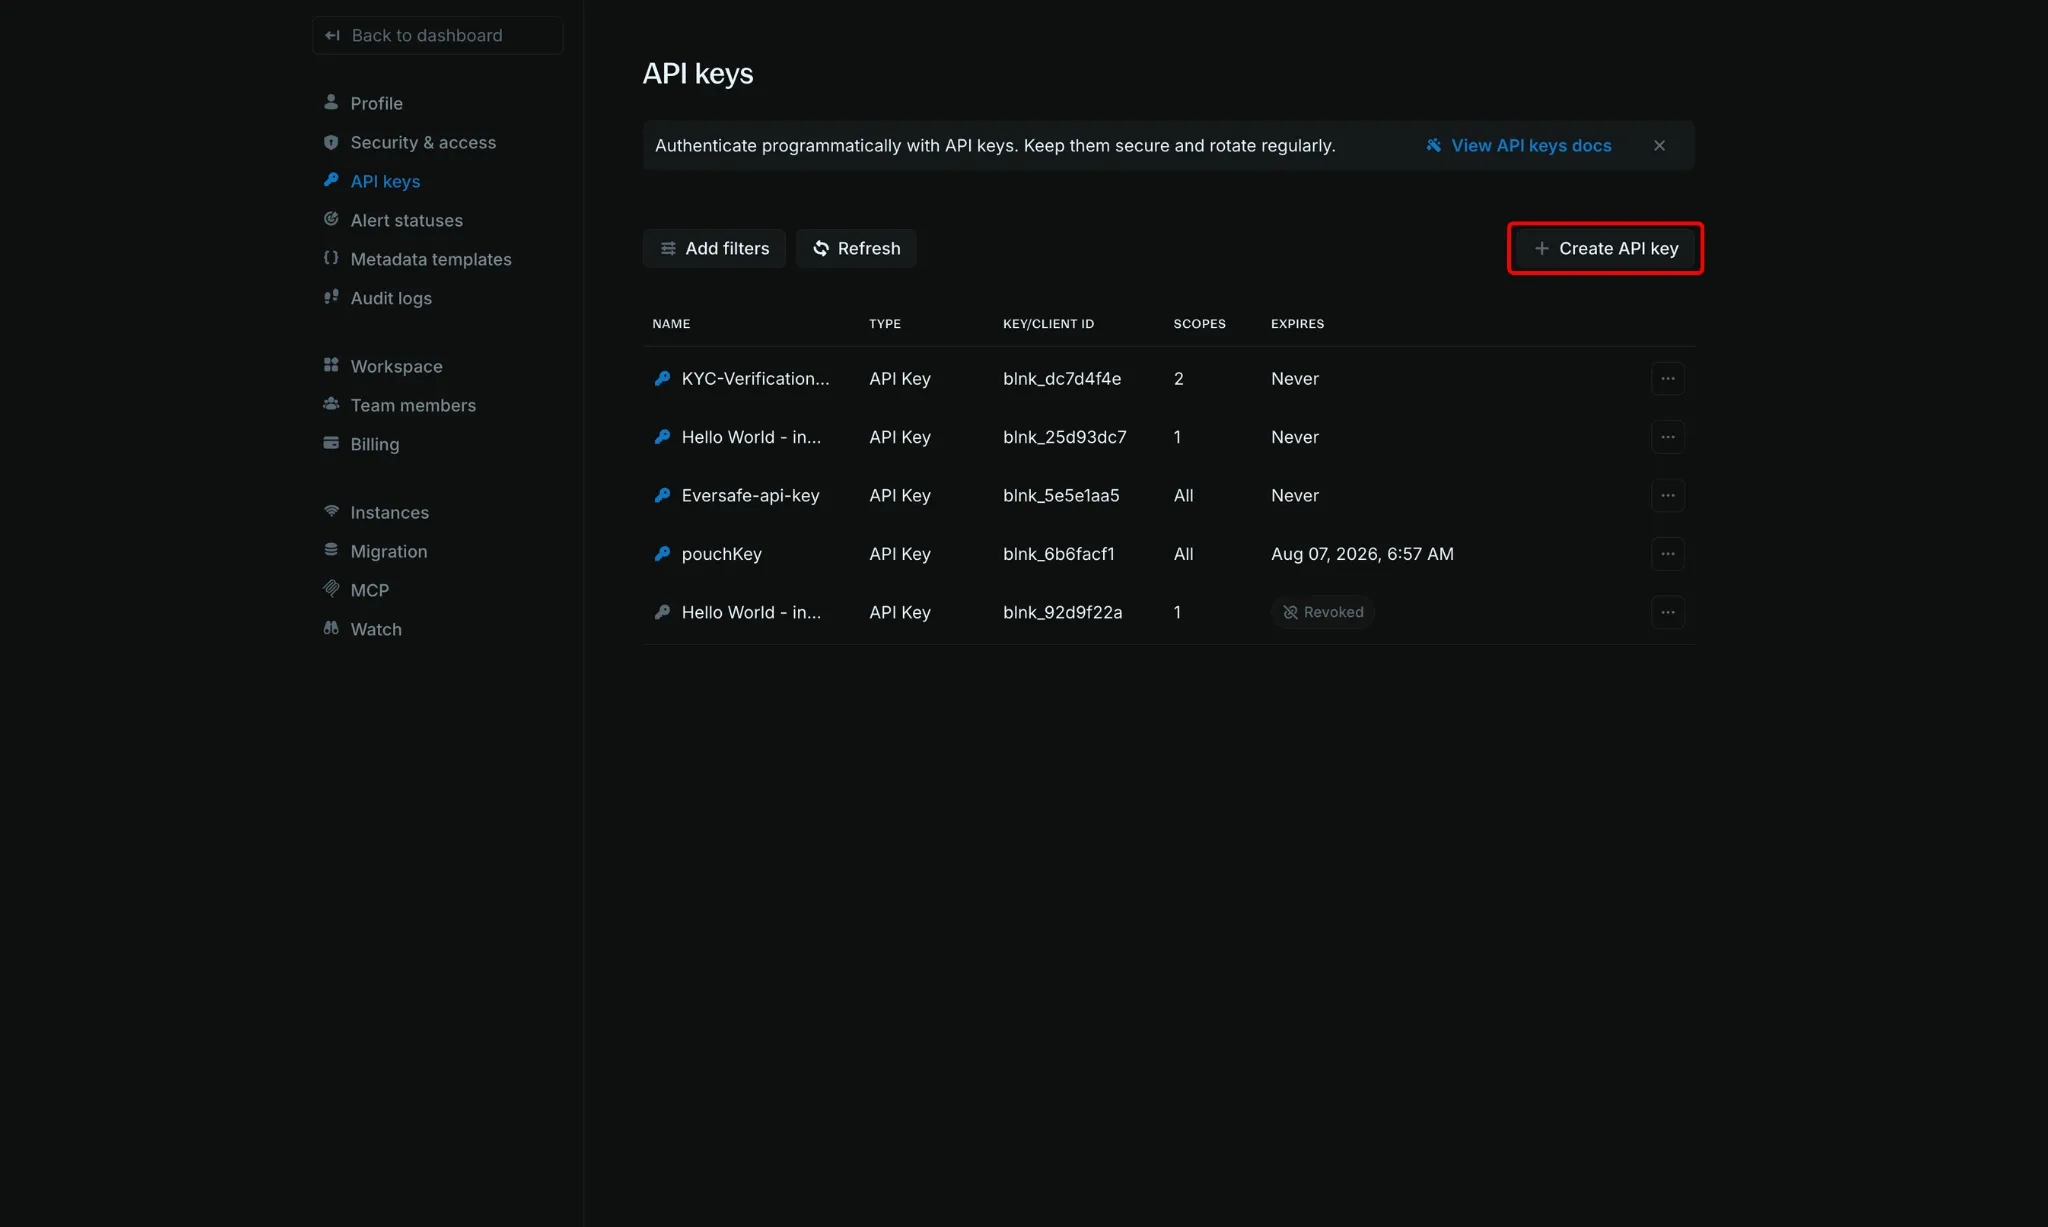Click the Workspace grid icon
This screenshot has height=1227, width=2048.
pos(331,365)
